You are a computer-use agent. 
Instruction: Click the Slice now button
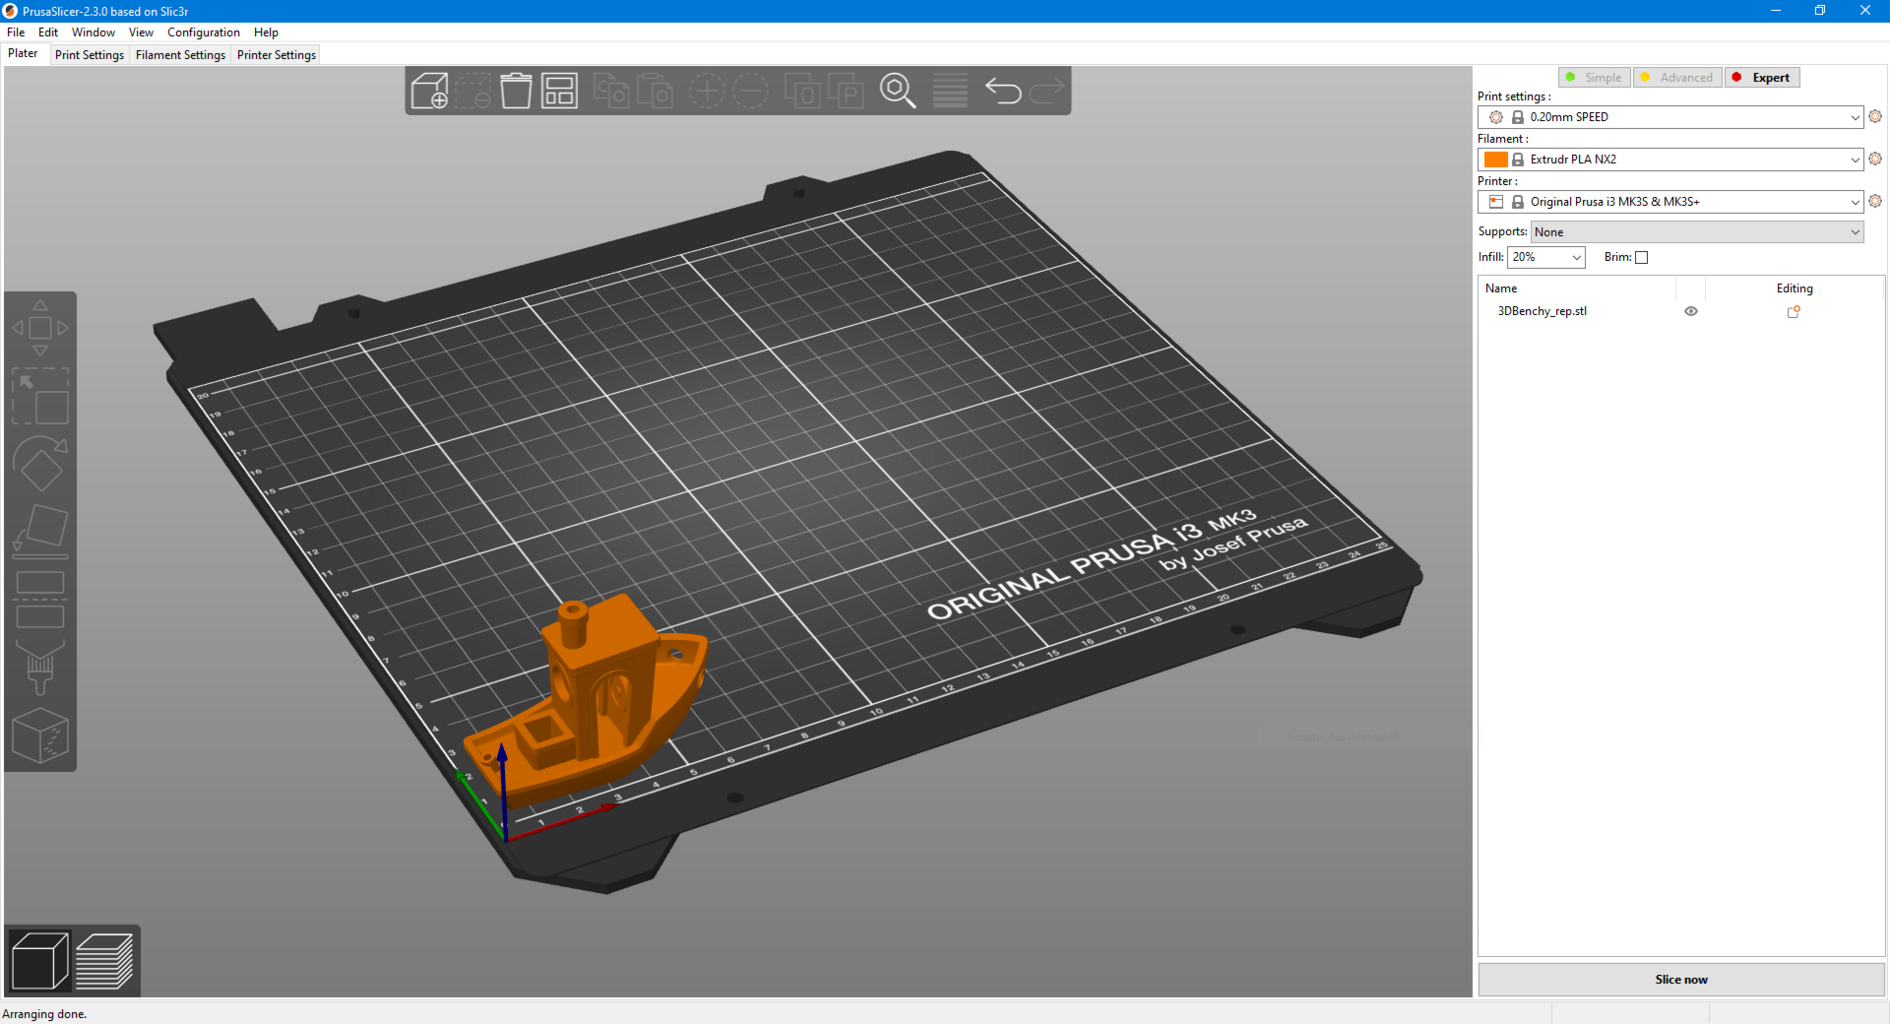pos(1680,979)
